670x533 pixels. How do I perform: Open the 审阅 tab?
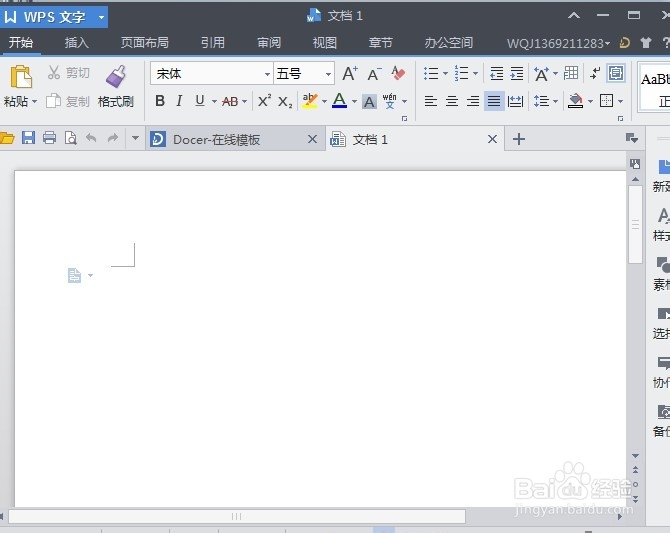[269, 43]
